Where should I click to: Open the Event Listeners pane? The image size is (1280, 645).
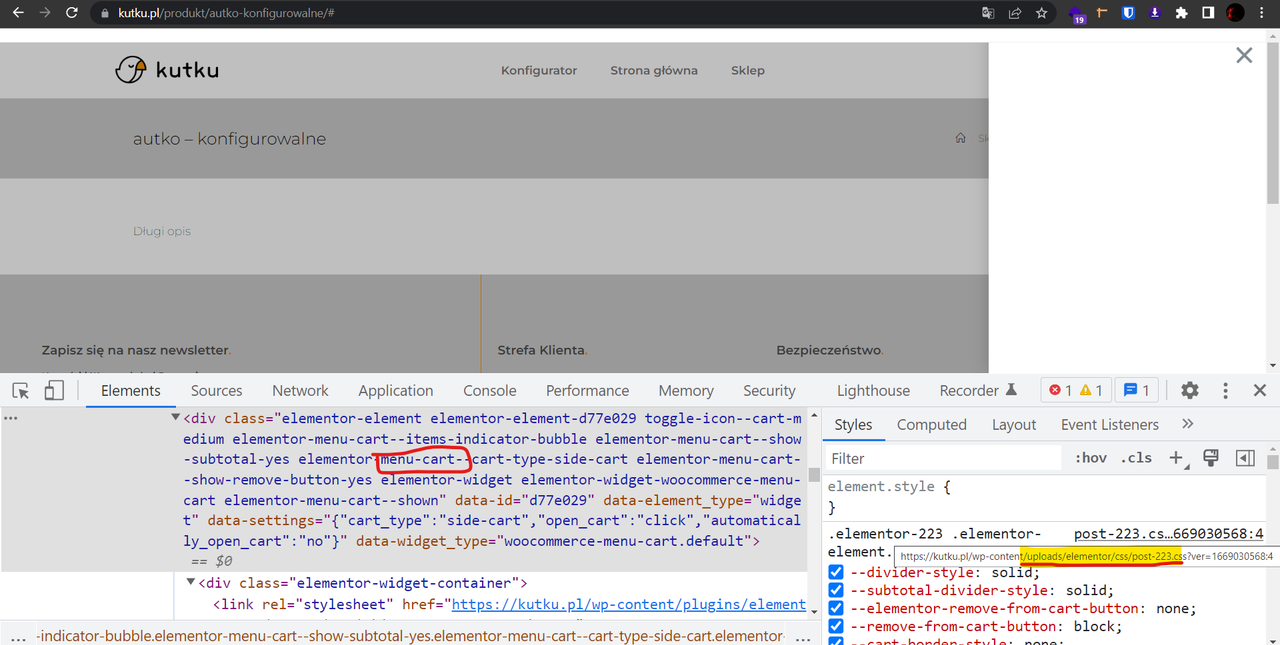pyautogui.click(x=1110, y=424)
